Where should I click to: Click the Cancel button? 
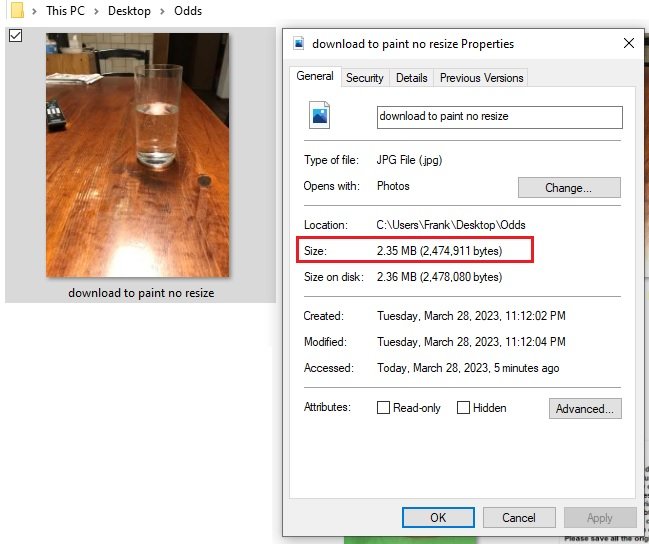[x=519, y=518]
